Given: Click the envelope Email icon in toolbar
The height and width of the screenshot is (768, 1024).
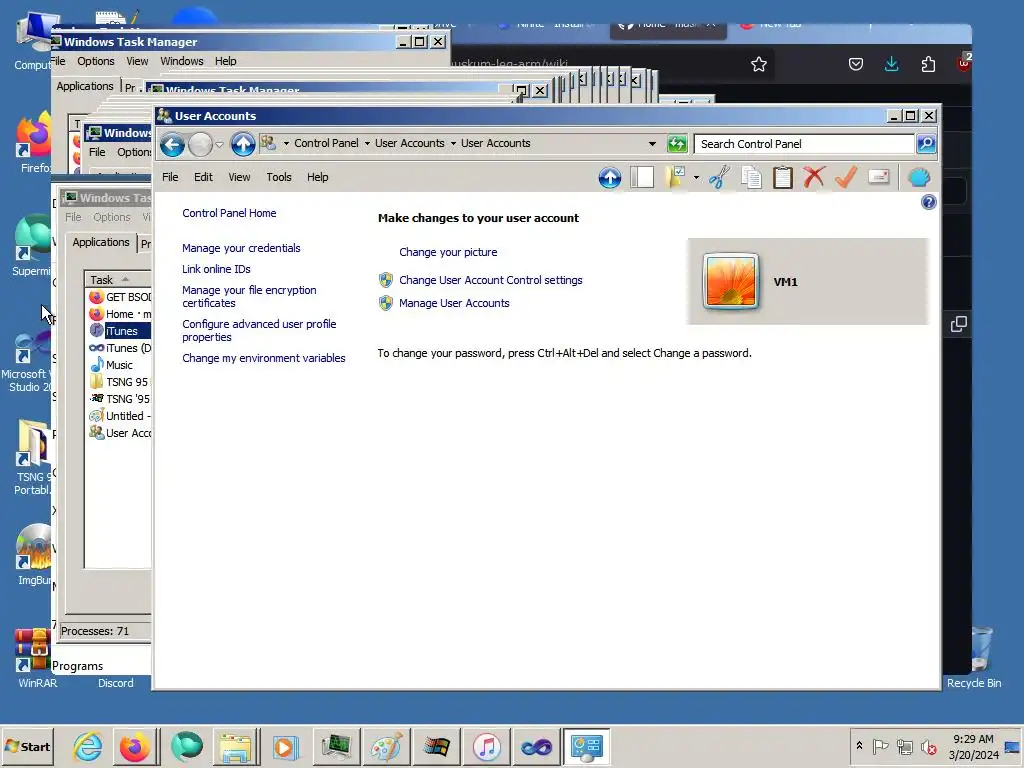Looking at the screenshot, I should click(878, 177).
